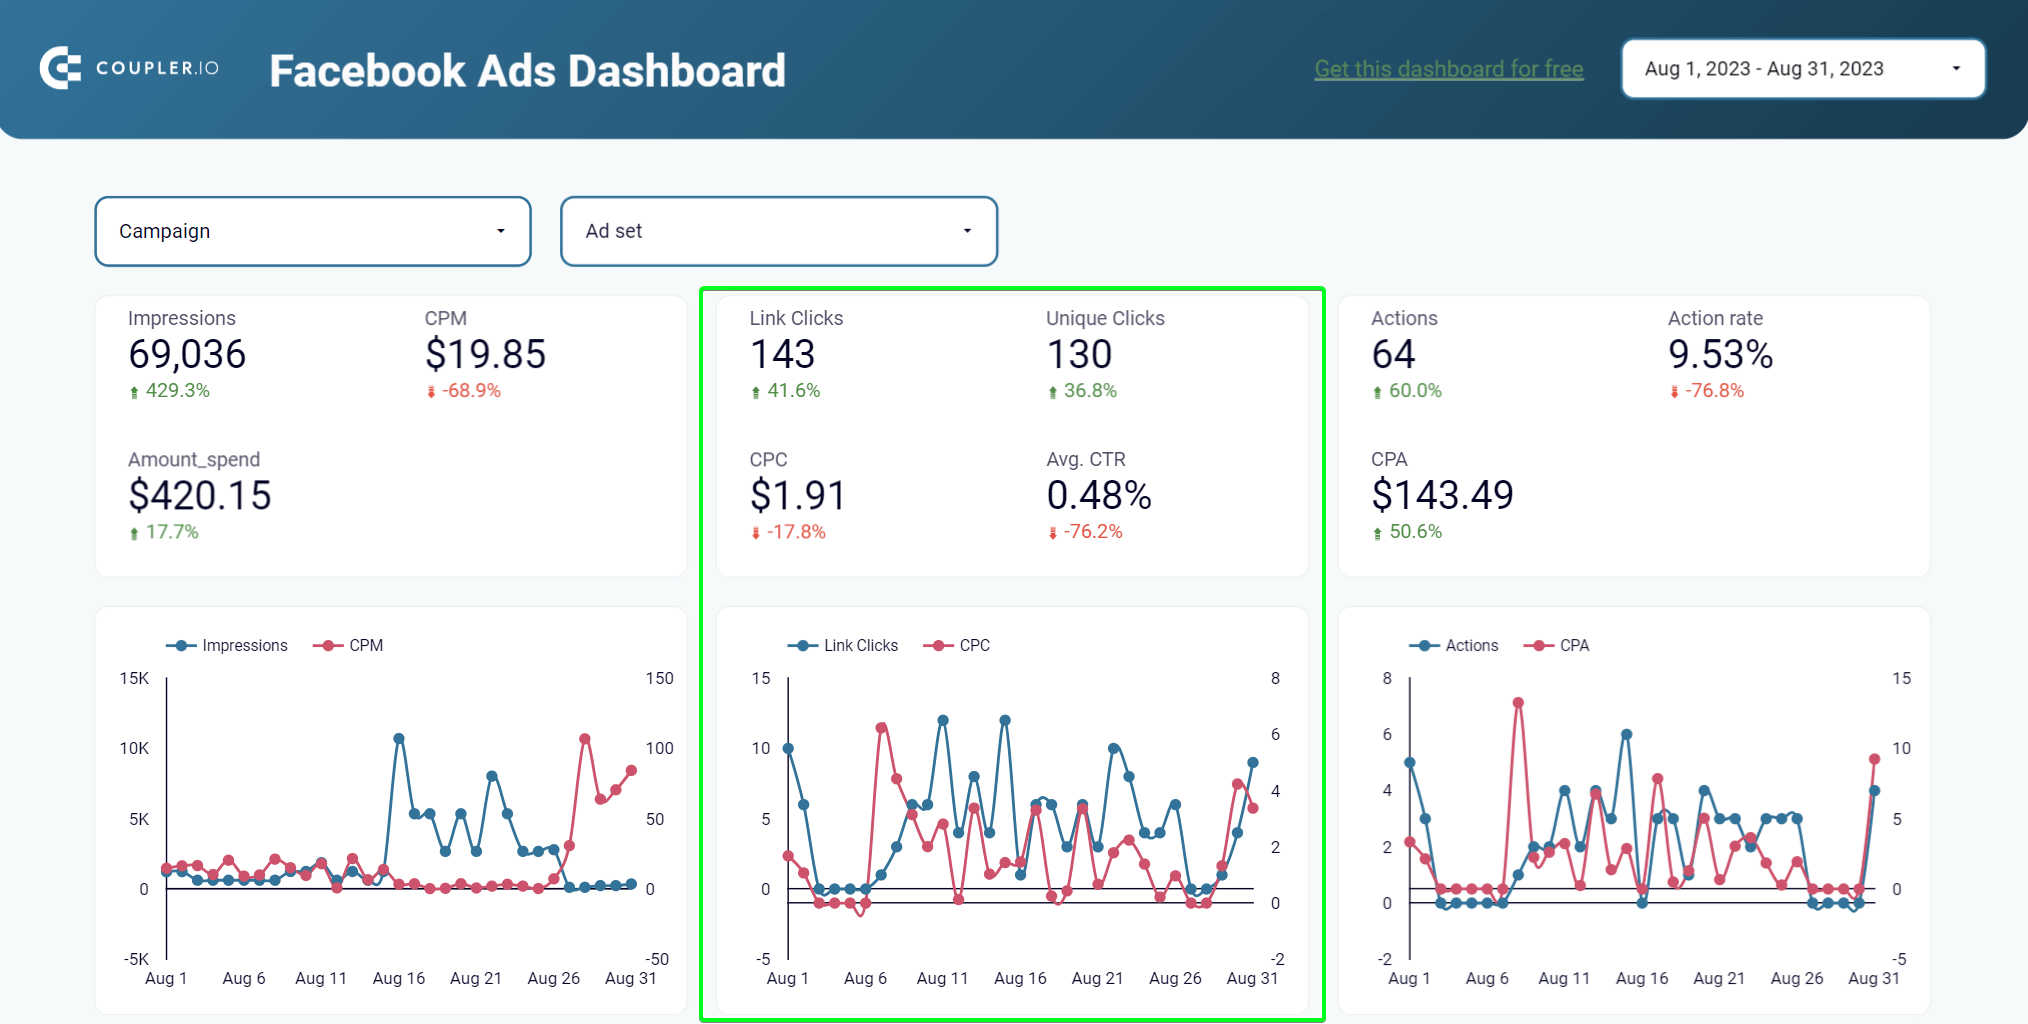The image size is (2028, 1024).
Task: Click the Amount_spend value $420.15
Action: [x=200, y=495]
